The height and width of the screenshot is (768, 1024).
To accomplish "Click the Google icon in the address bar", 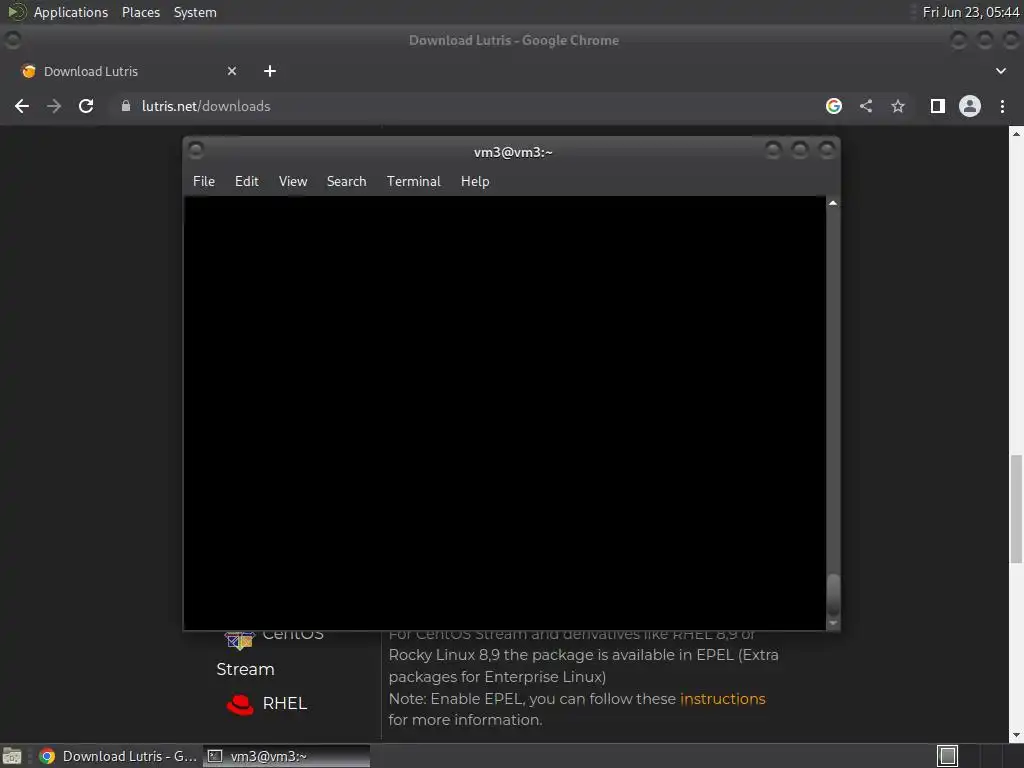I will (834, 106).
